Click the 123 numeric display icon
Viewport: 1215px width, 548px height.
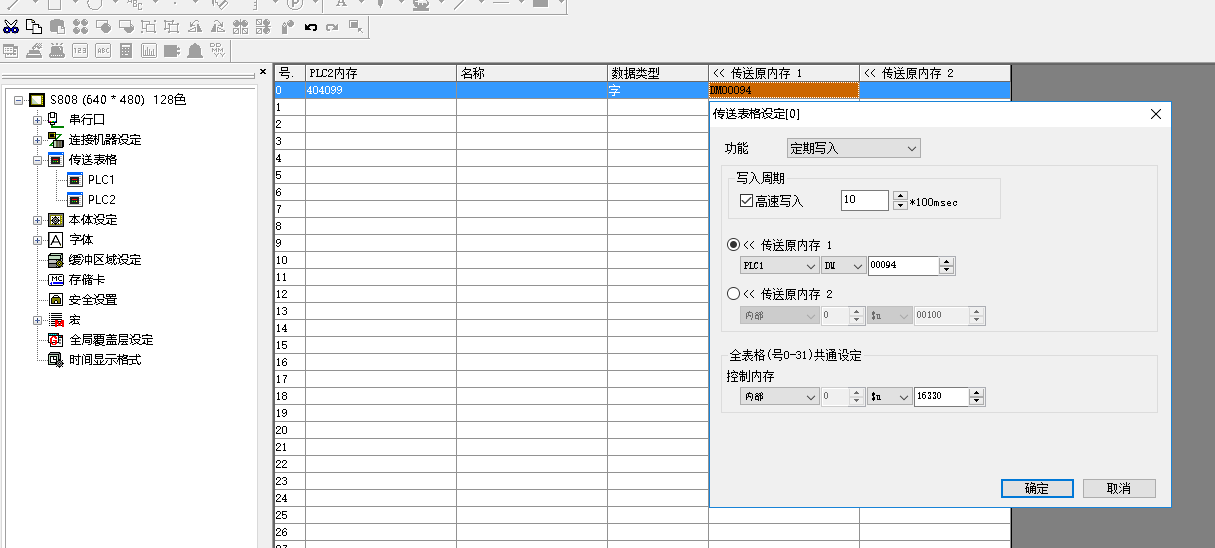click(79, 50)
